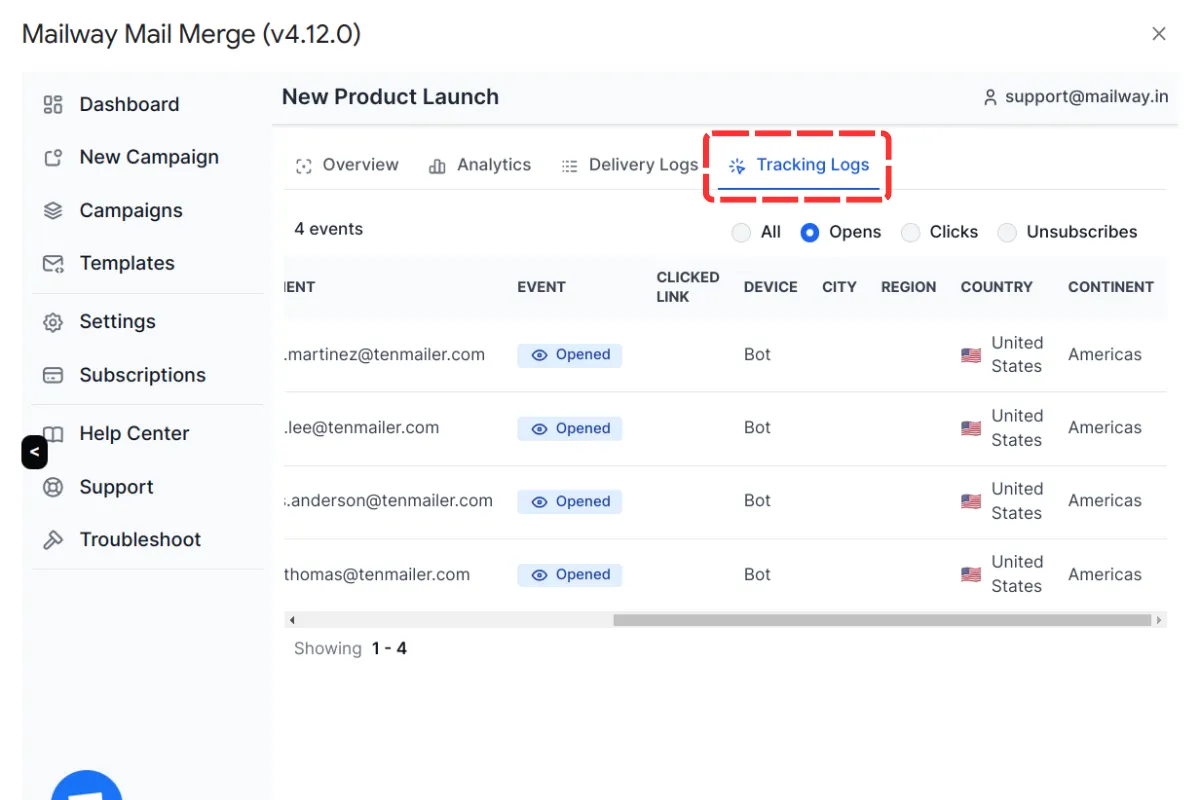Click the horizontal scrollbar thumb
1200x800 pixels.
coord(882,620)
